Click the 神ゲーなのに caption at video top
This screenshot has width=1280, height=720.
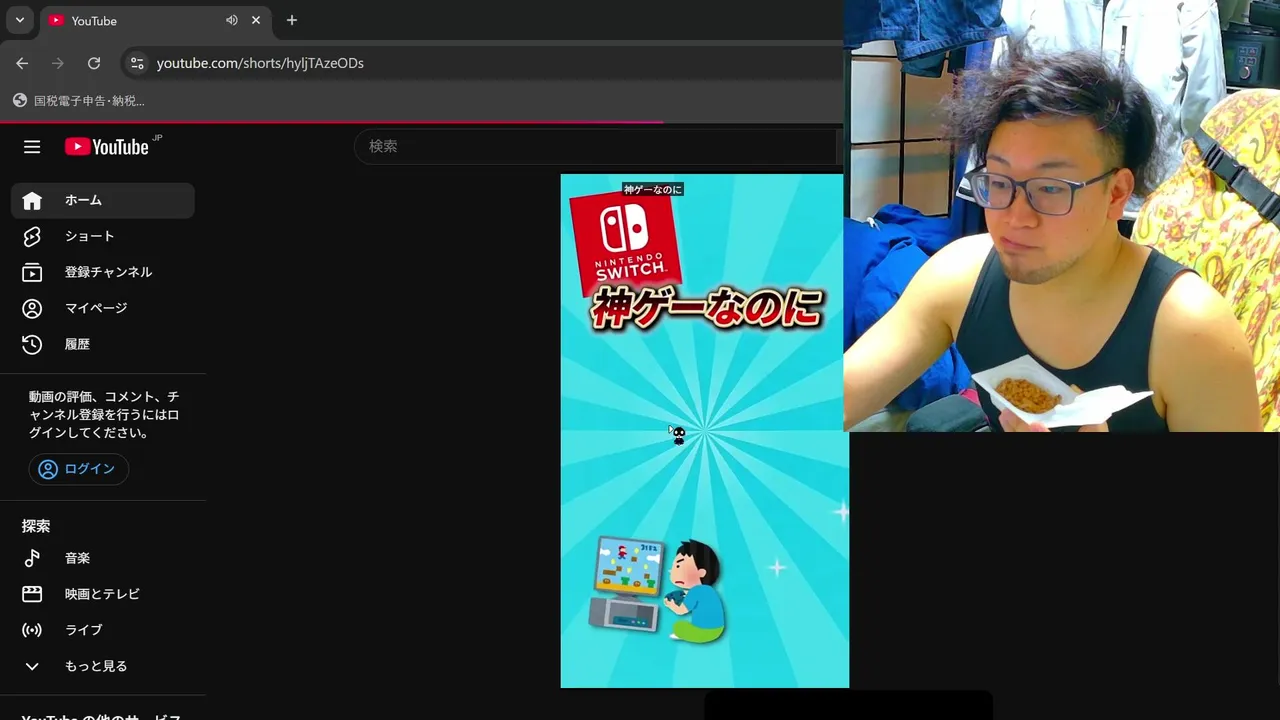tap(653, 189)
